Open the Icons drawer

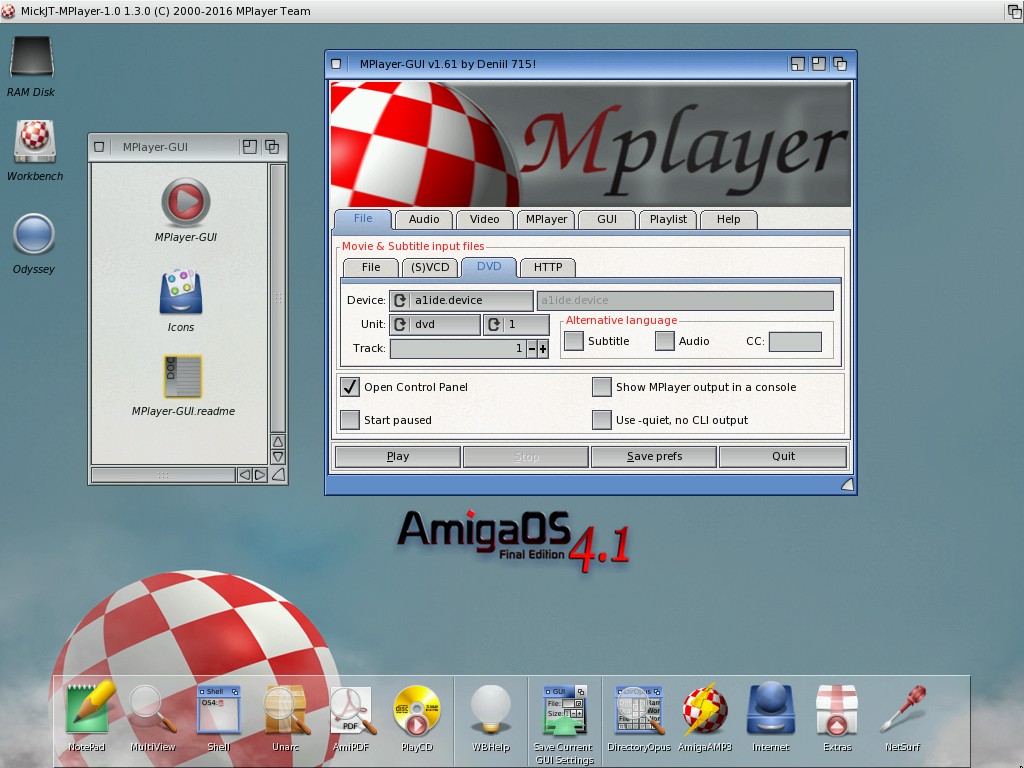(181, 293)
